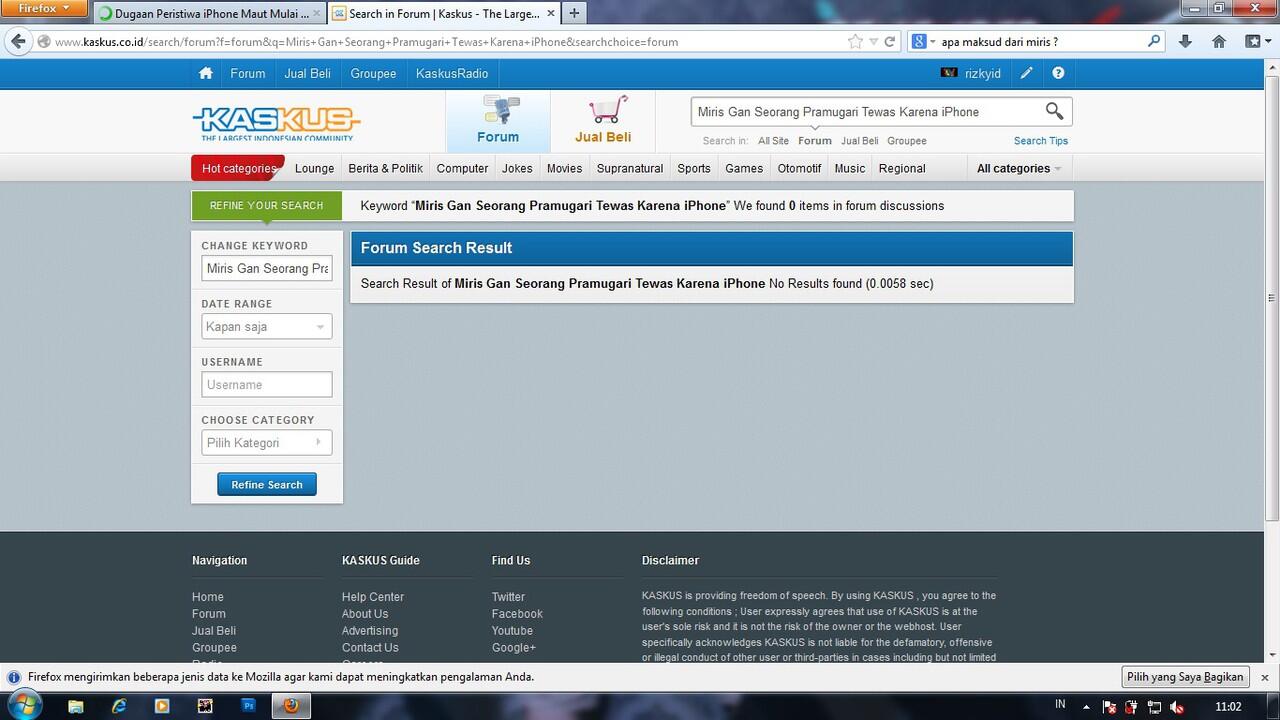Open the Search Tips link
Image resolution: width=1280 pixels, height=720 pixels.
[x=1041, y=141]
